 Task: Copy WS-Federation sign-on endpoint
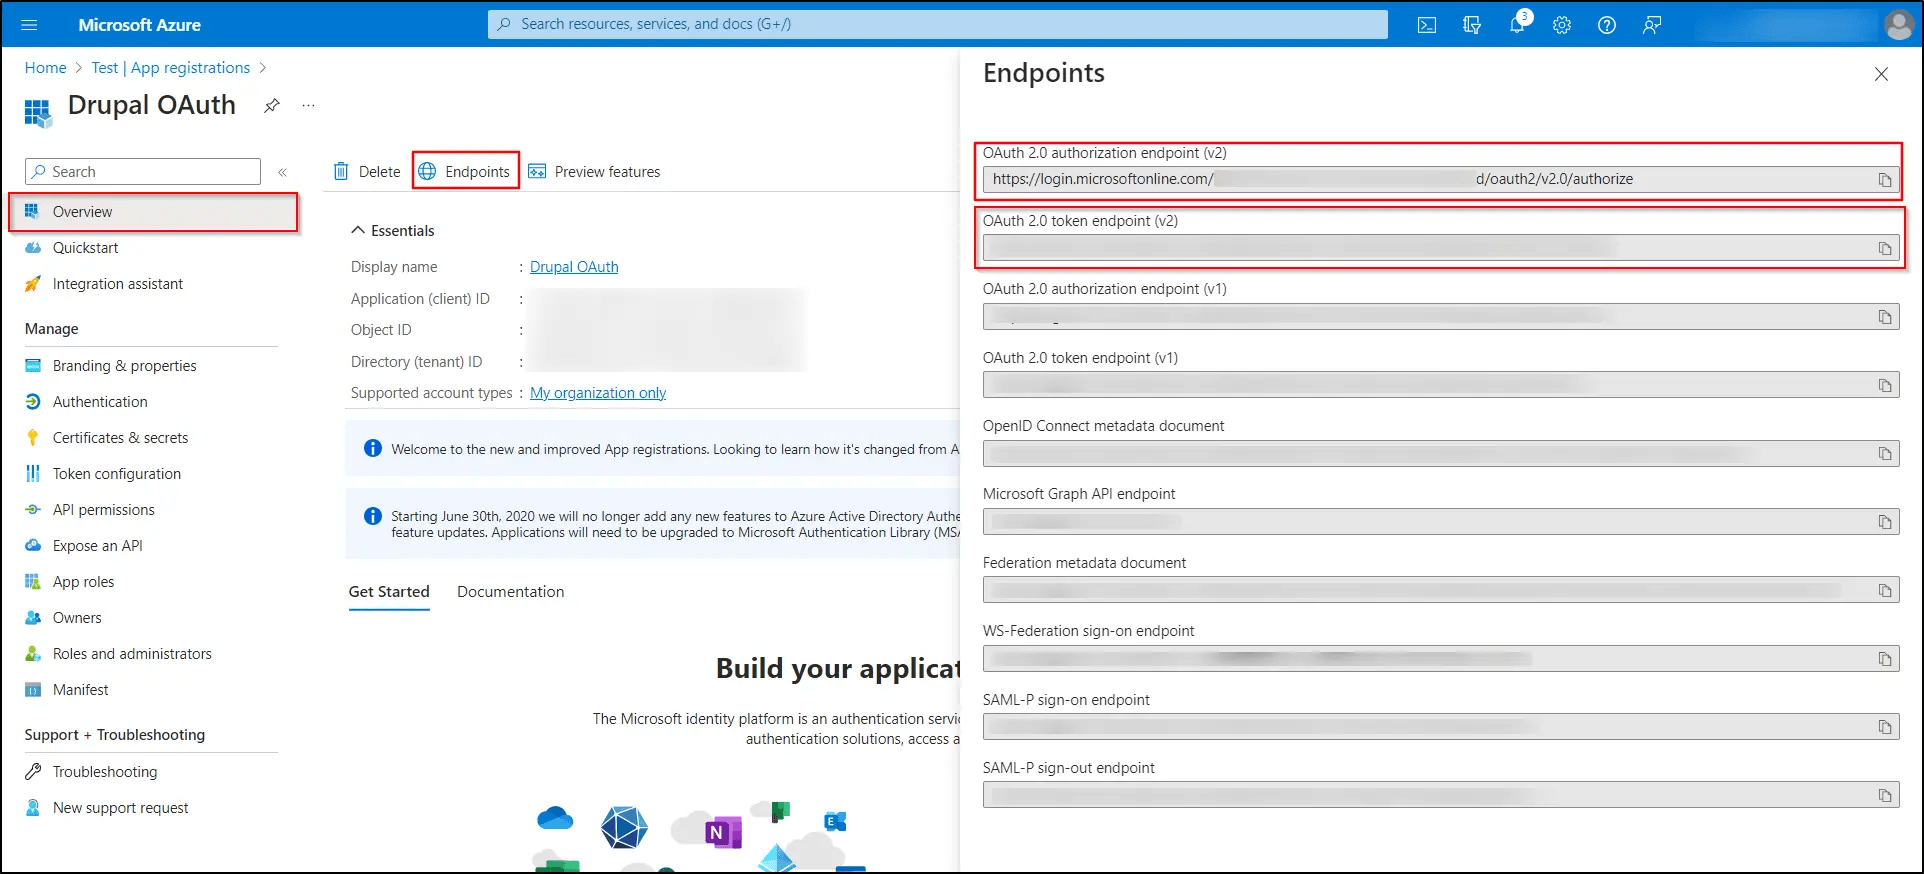[x=1885, y=659]
